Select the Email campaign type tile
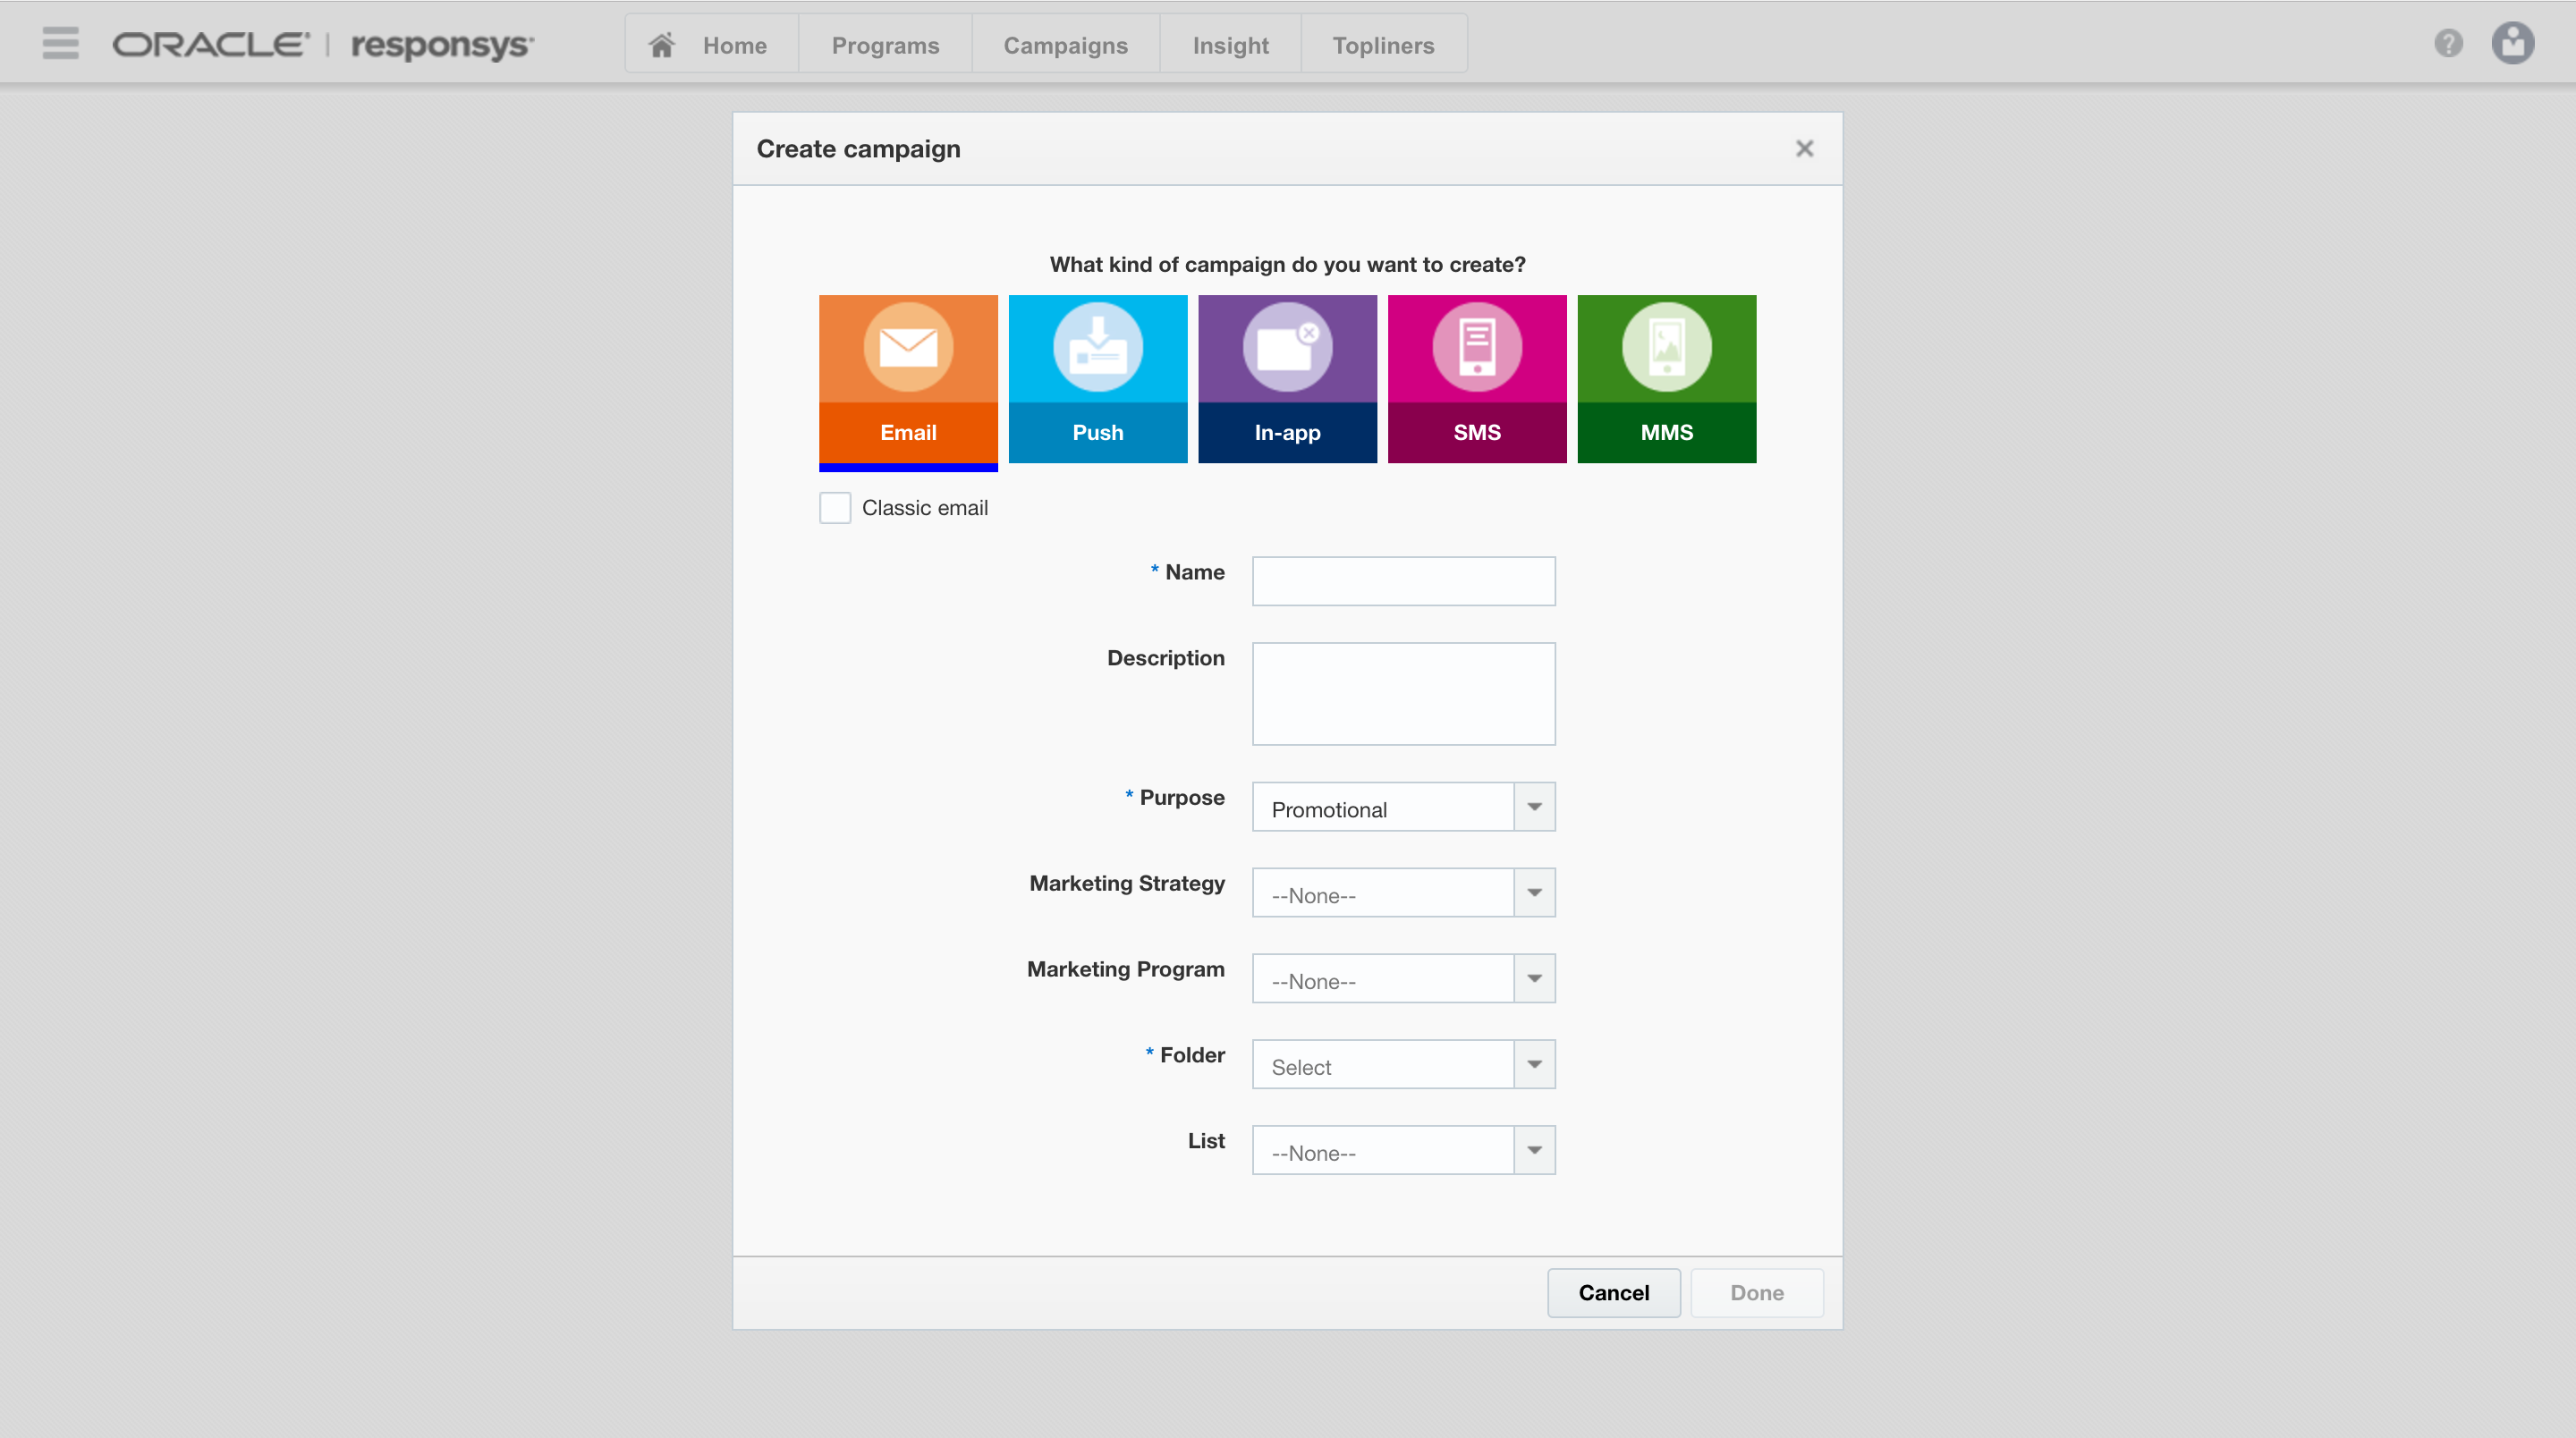Viewport: 2576px width, 1438px height. click(x=908, y=379)
